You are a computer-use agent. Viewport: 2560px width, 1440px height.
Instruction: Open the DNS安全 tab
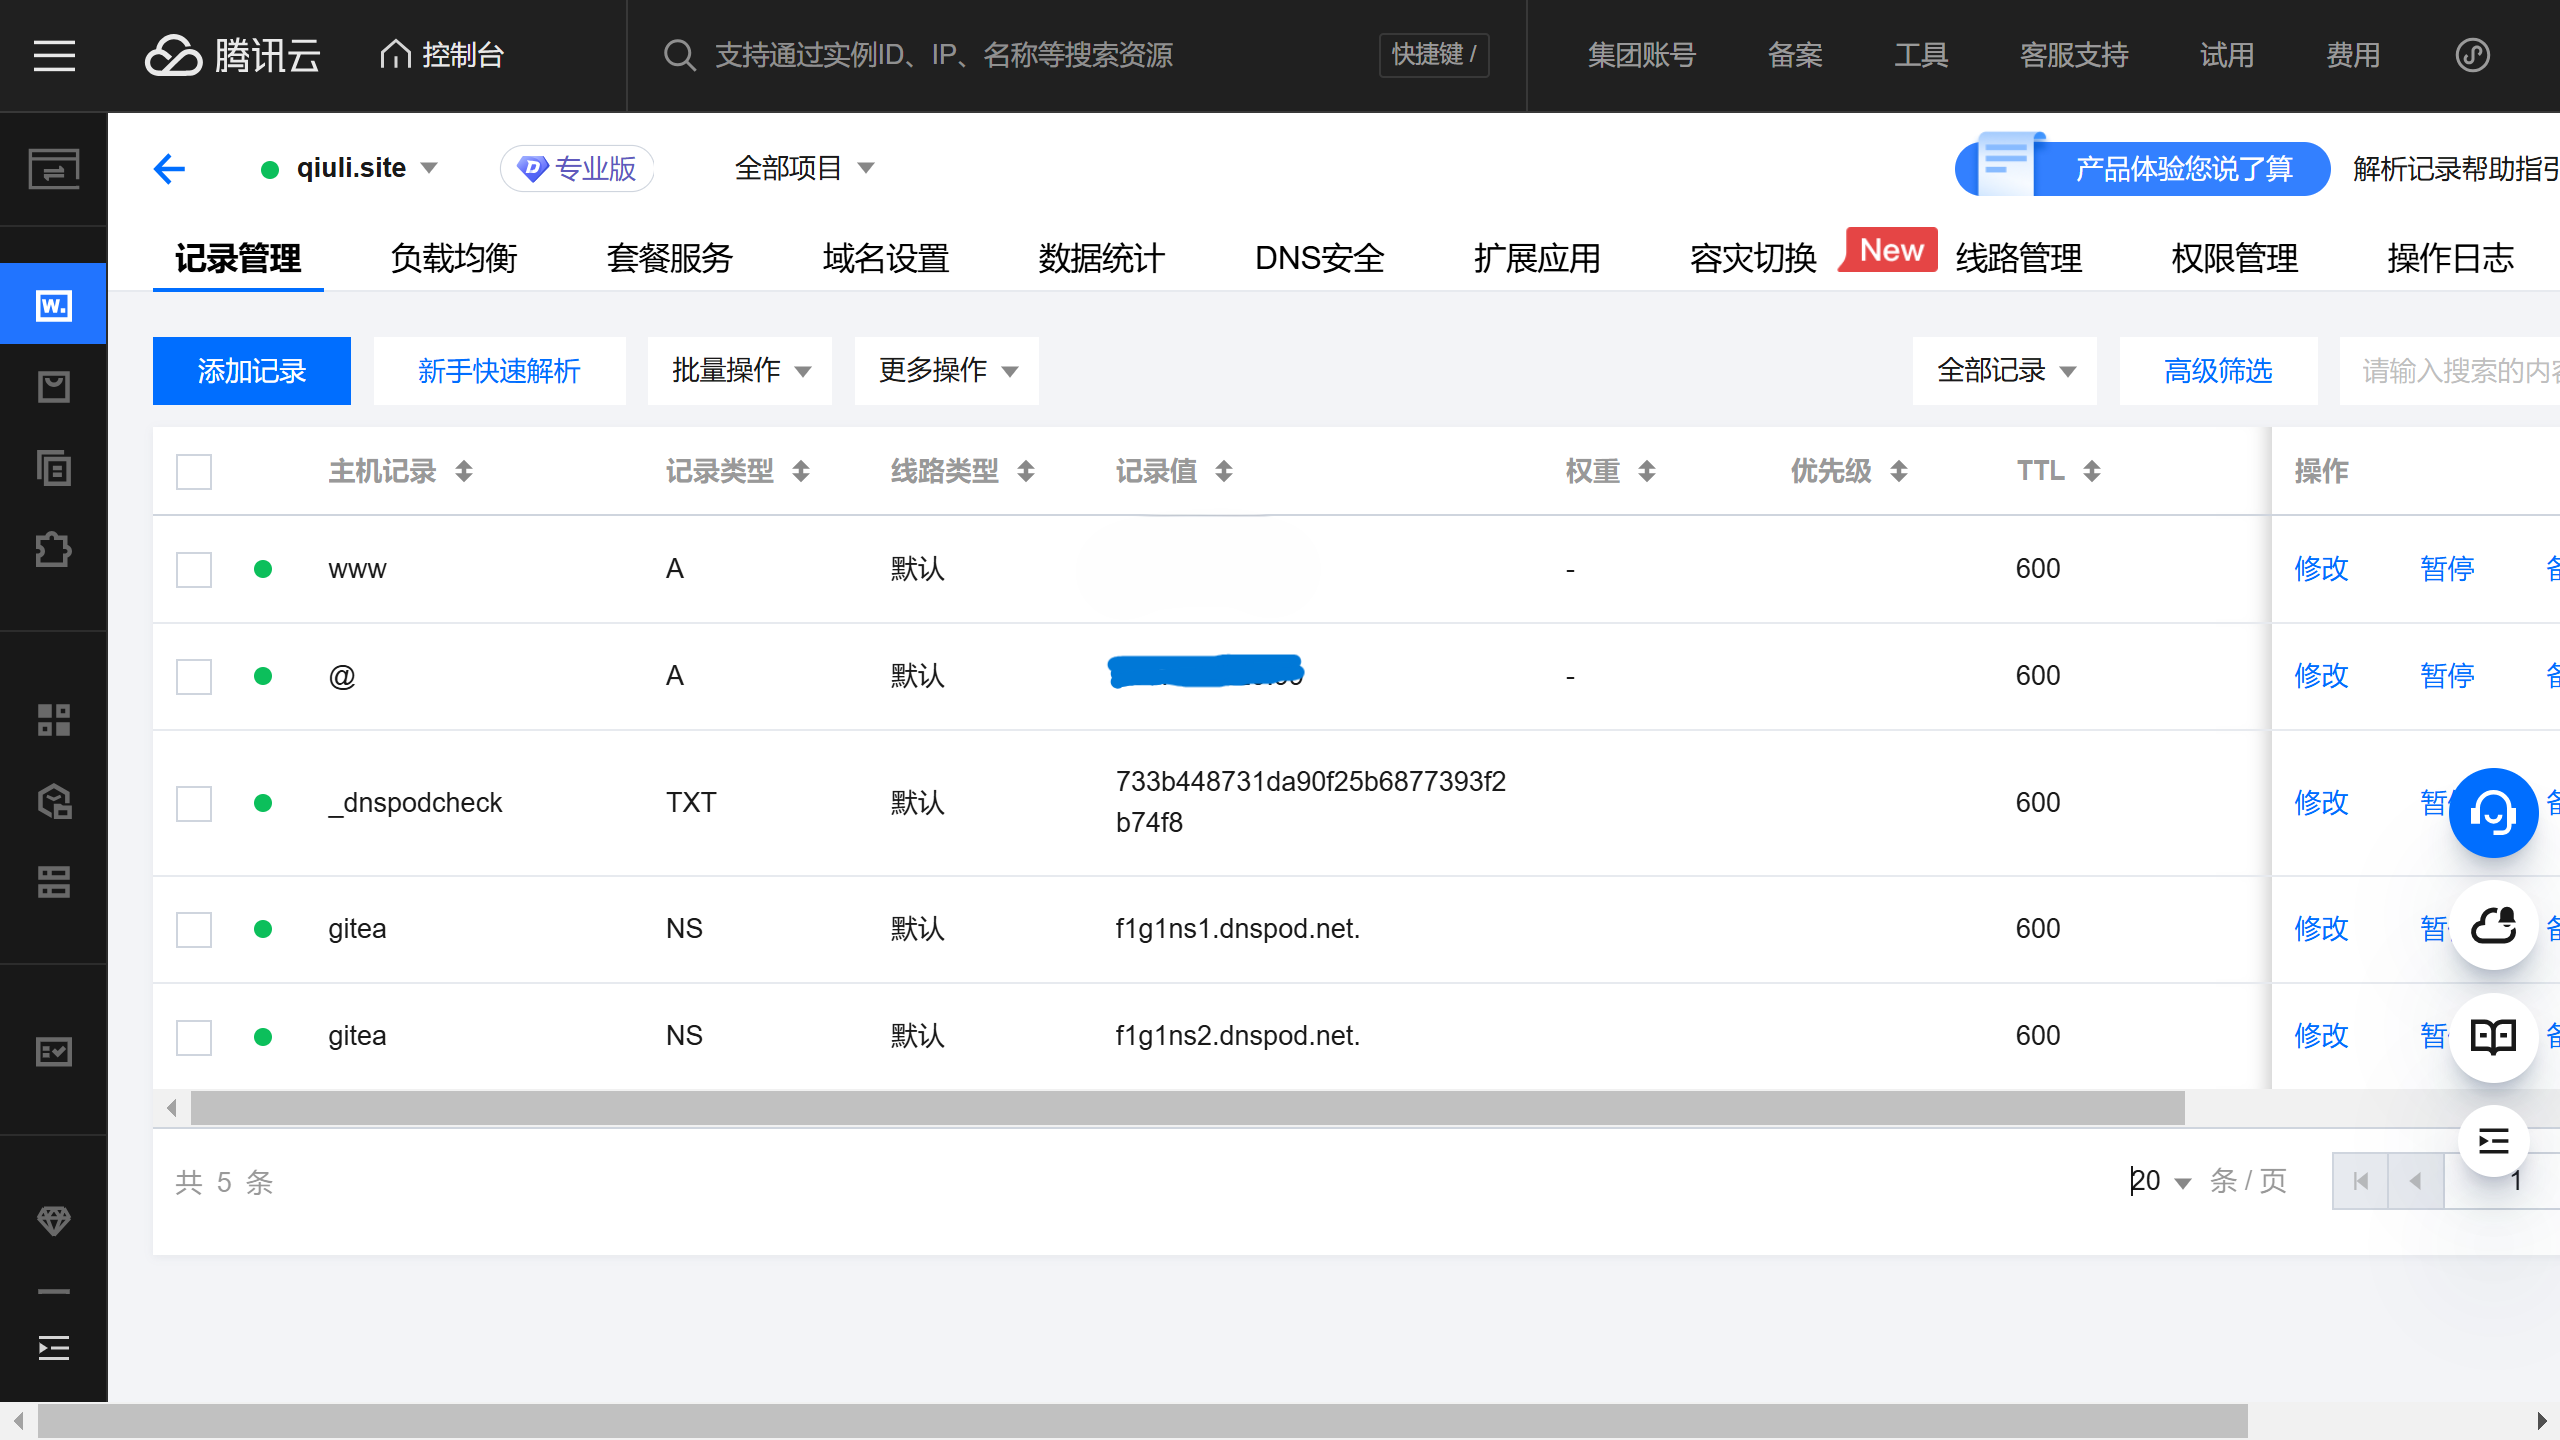click(1319, 259)
